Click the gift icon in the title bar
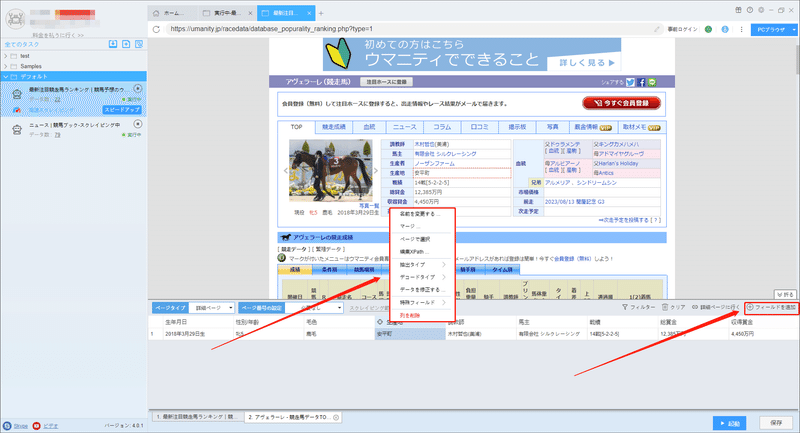This screenshot has width=800, height=433. 738,10
